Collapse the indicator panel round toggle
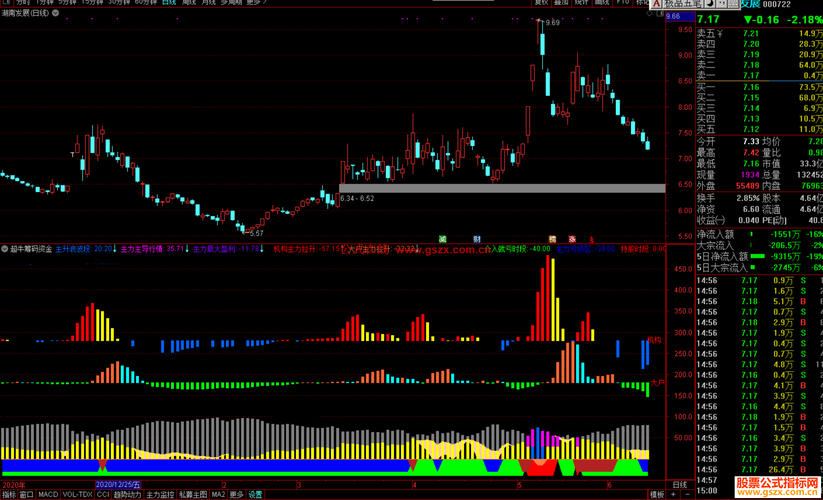 coord(5,249)
